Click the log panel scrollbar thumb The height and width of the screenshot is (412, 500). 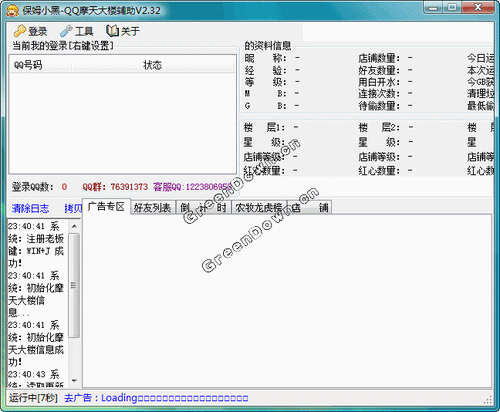(x=74, y=285)
